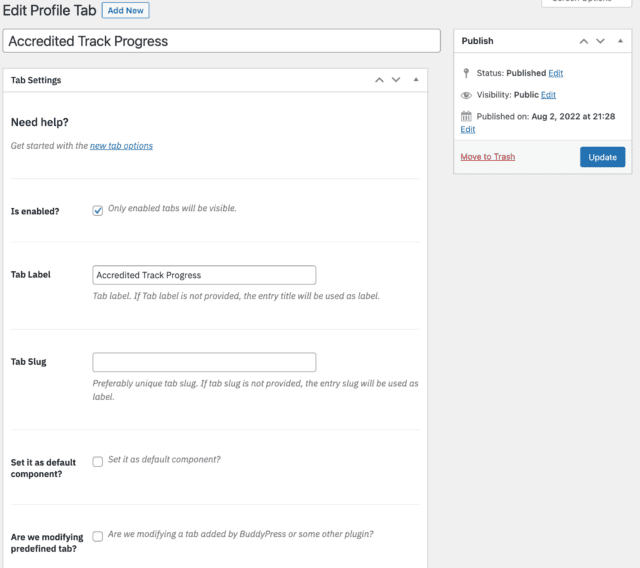This screenshot has width=640, height=568.
Task: Focus the Tab Label text field
Action: pos(204,275)
